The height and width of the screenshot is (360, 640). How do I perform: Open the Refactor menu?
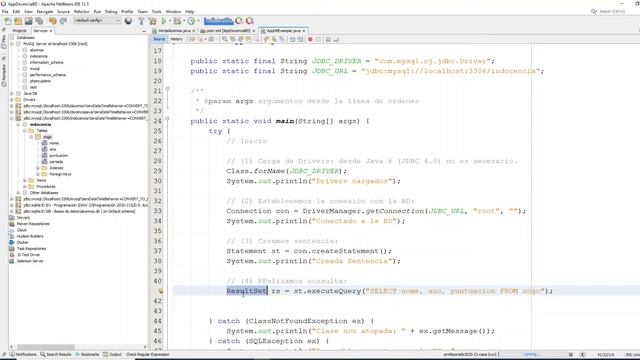pyautogui.click(x=81, y=12)
